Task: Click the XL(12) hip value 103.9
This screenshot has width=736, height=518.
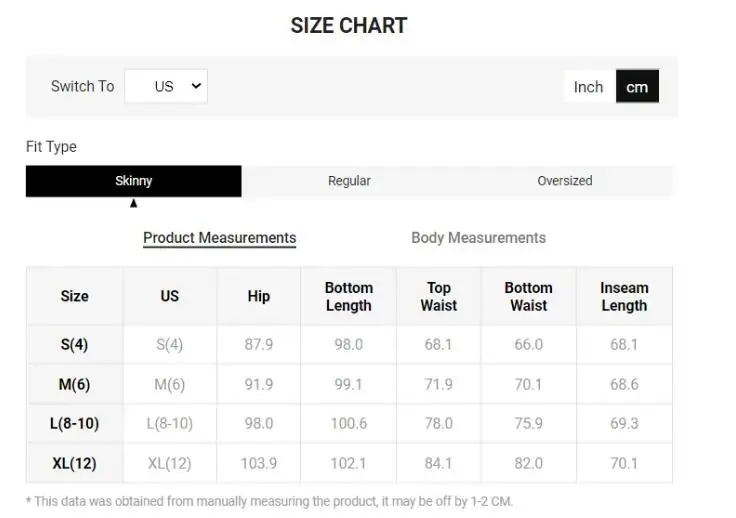Action: click(x=259, y=463)
